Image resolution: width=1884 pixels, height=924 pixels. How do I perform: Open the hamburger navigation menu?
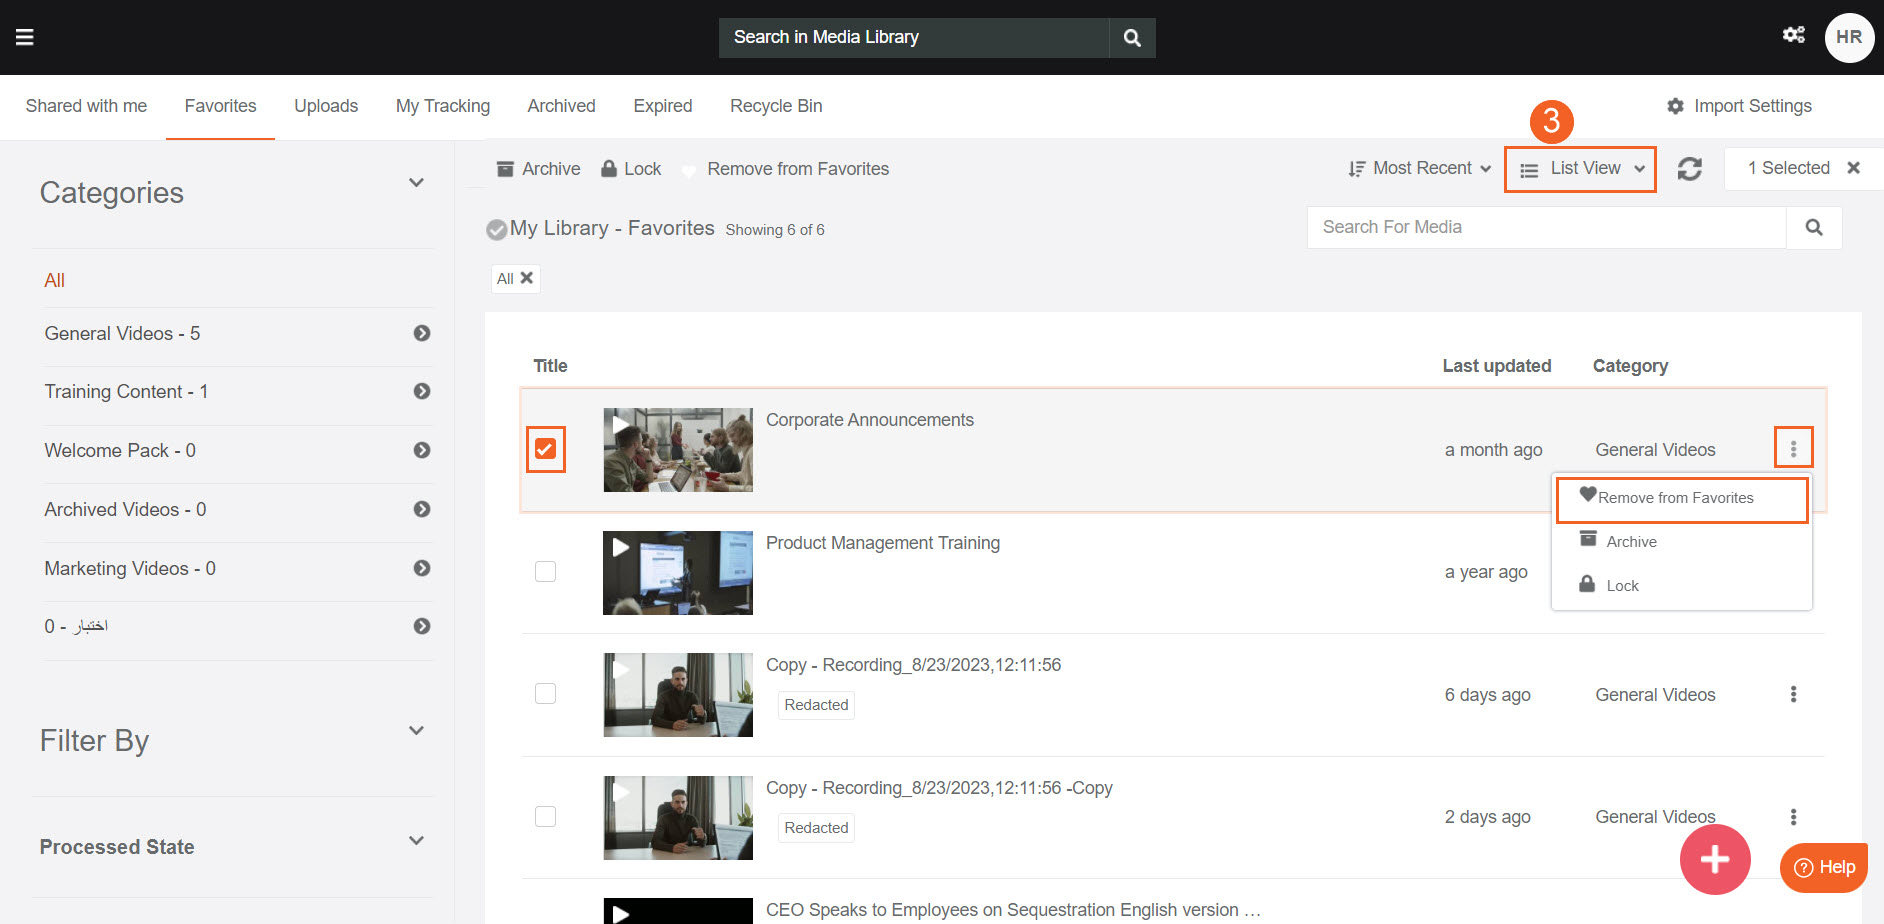click(25, 37)
